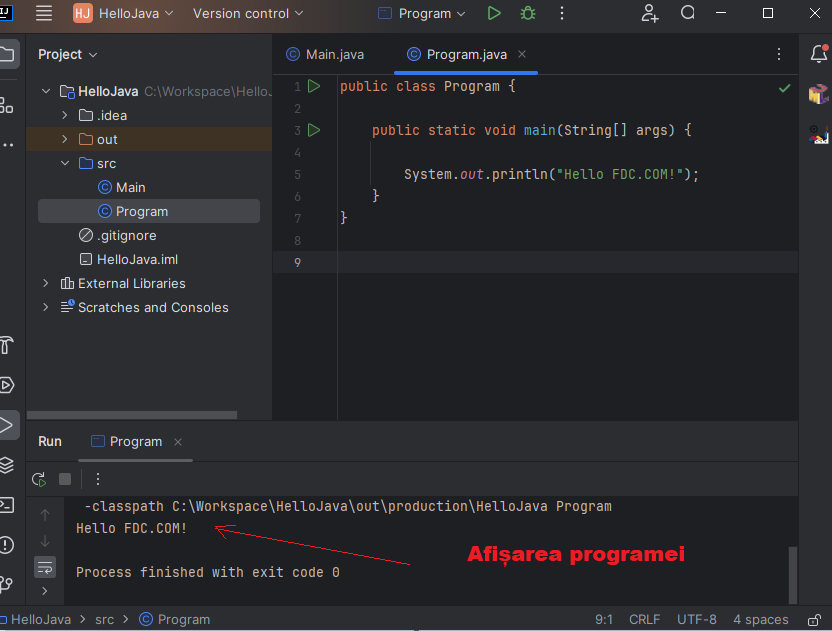The height and width of the screenshot is (631, 832).
Task: Expand the .idea folder
Action: [65, 115]
